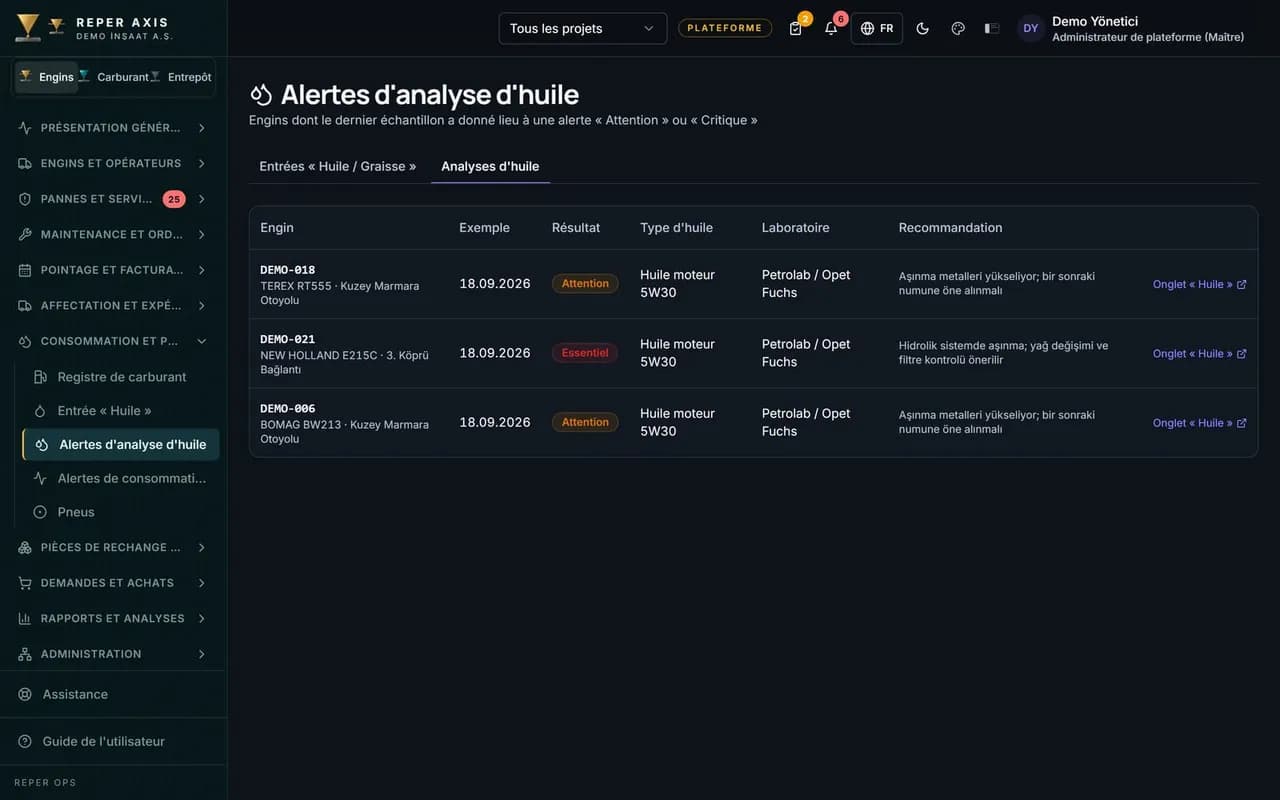Switch to the Entrées « Huile / Graisse » tab

point(338,166)
